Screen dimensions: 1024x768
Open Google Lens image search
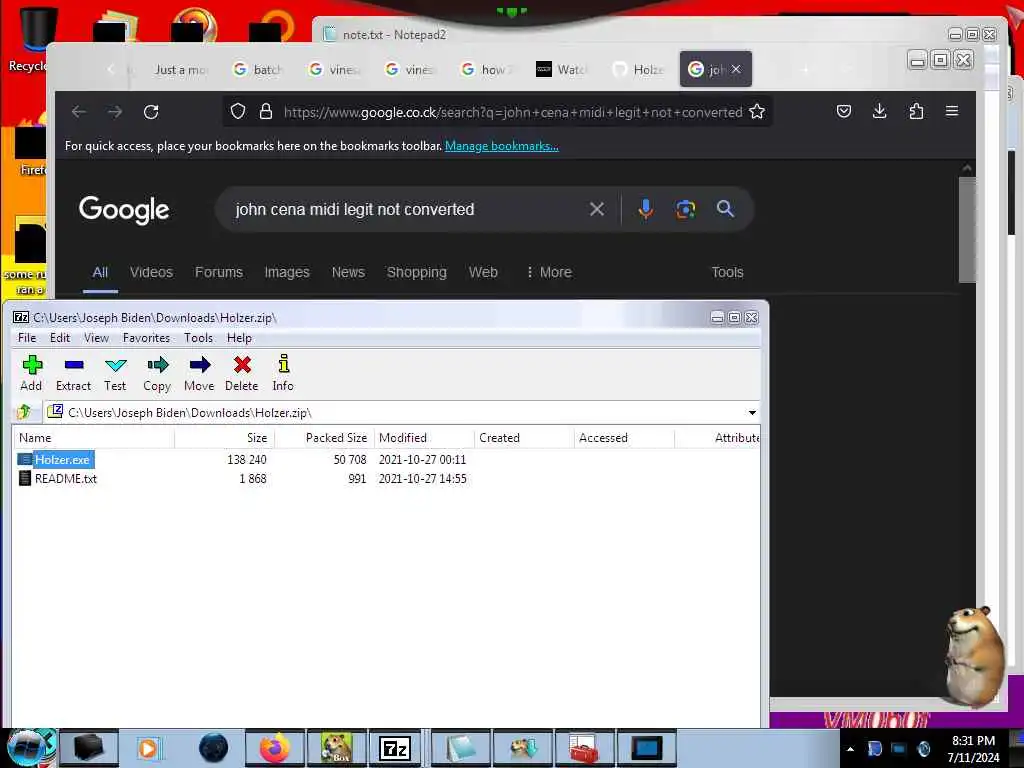(686, 209)
